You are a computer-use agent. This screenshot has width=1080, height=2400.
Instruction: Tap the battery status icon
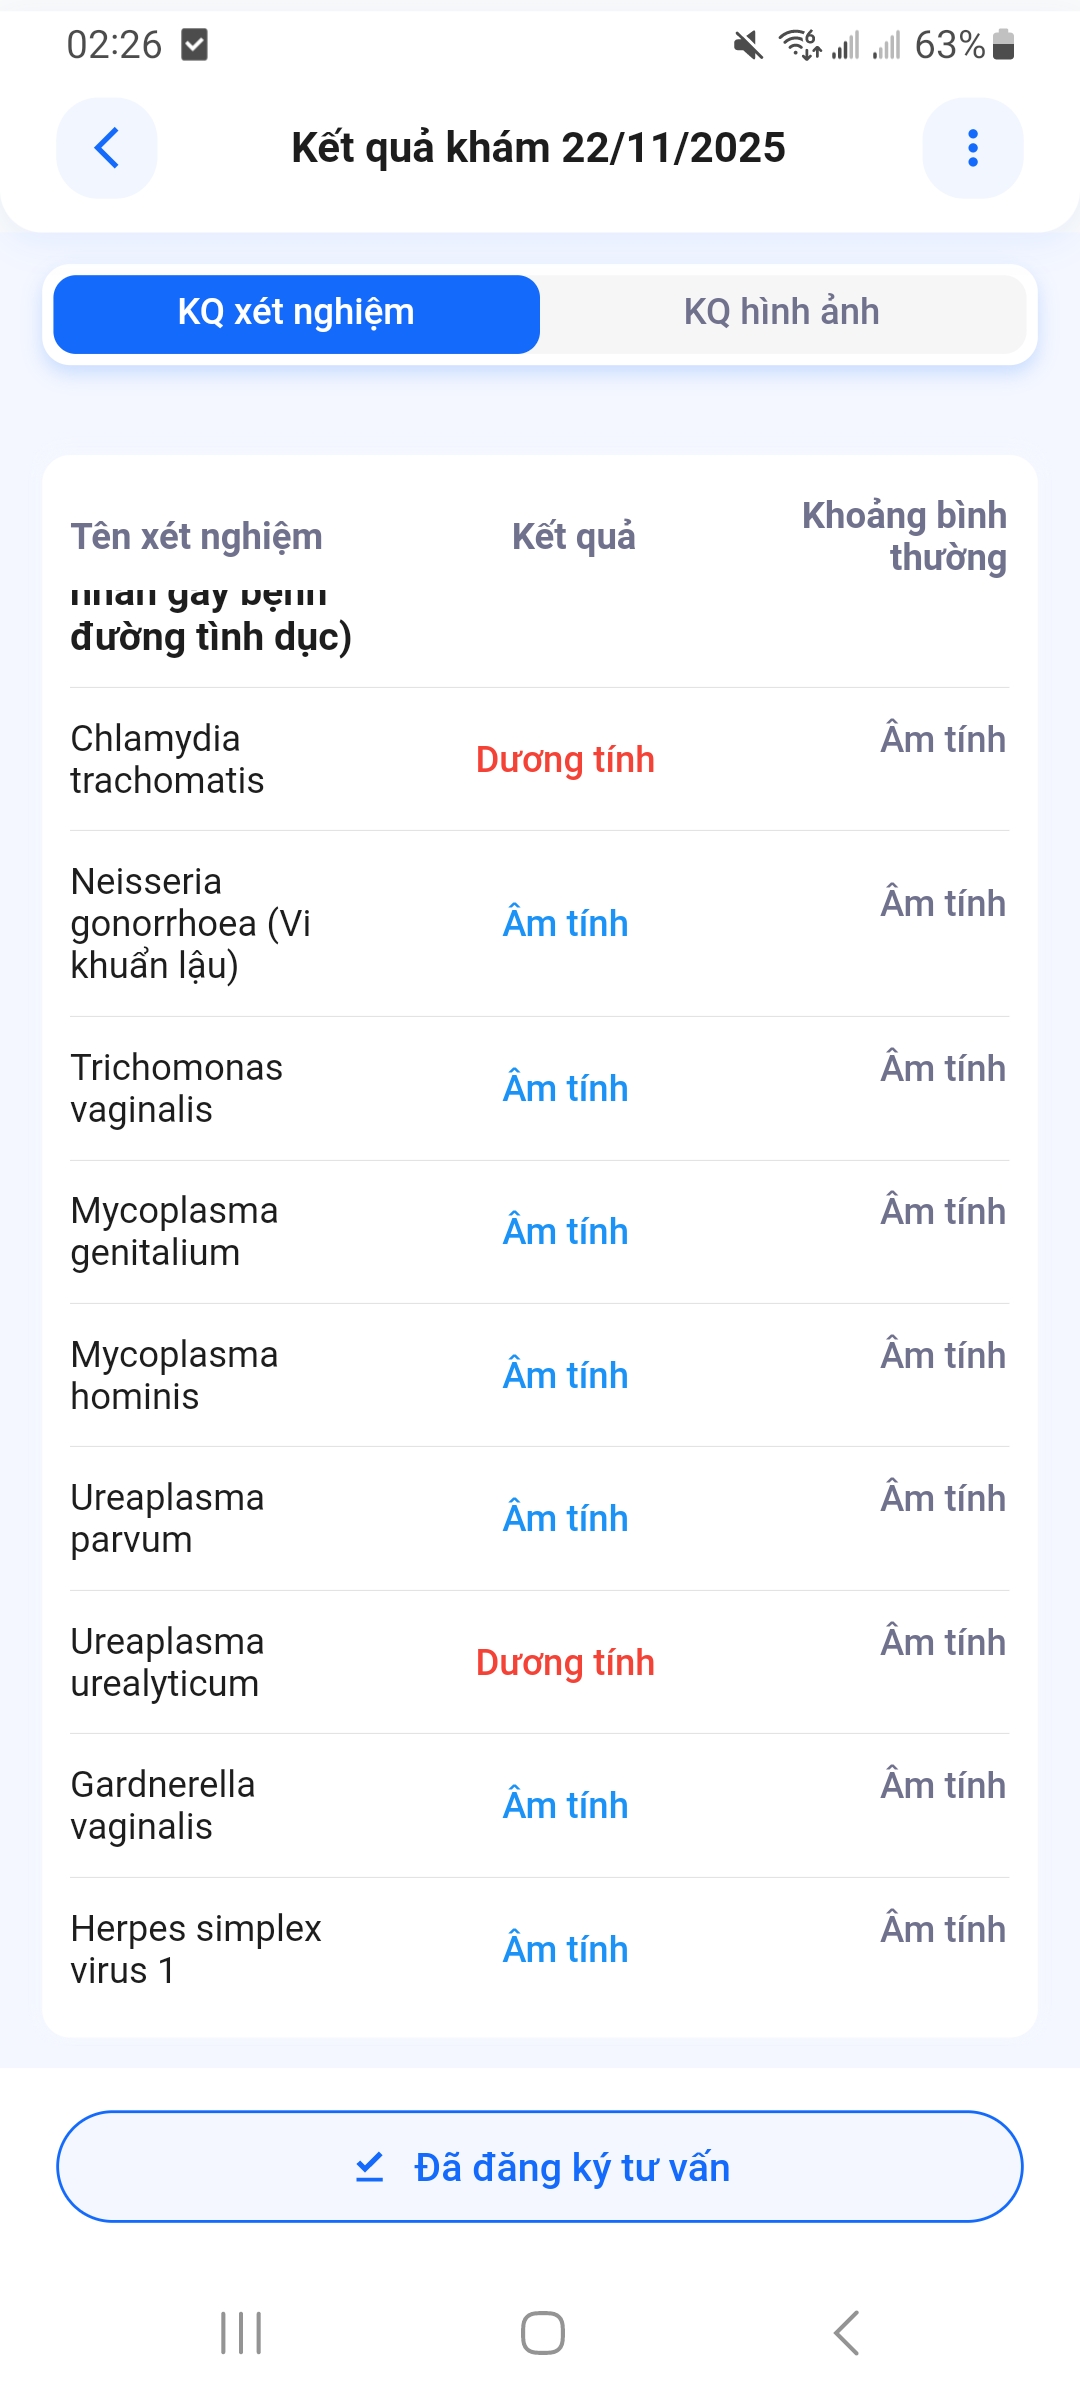point(1004,45)
